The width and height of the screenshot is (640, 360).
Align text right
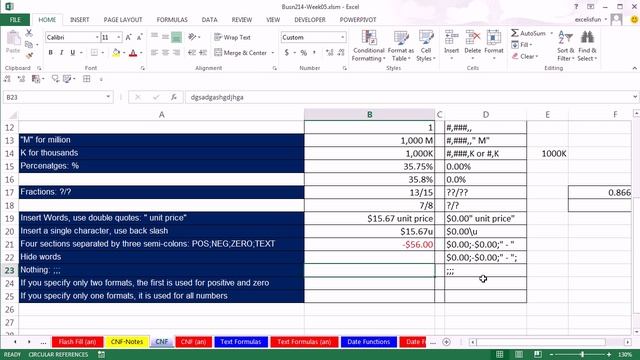[176, 53]
